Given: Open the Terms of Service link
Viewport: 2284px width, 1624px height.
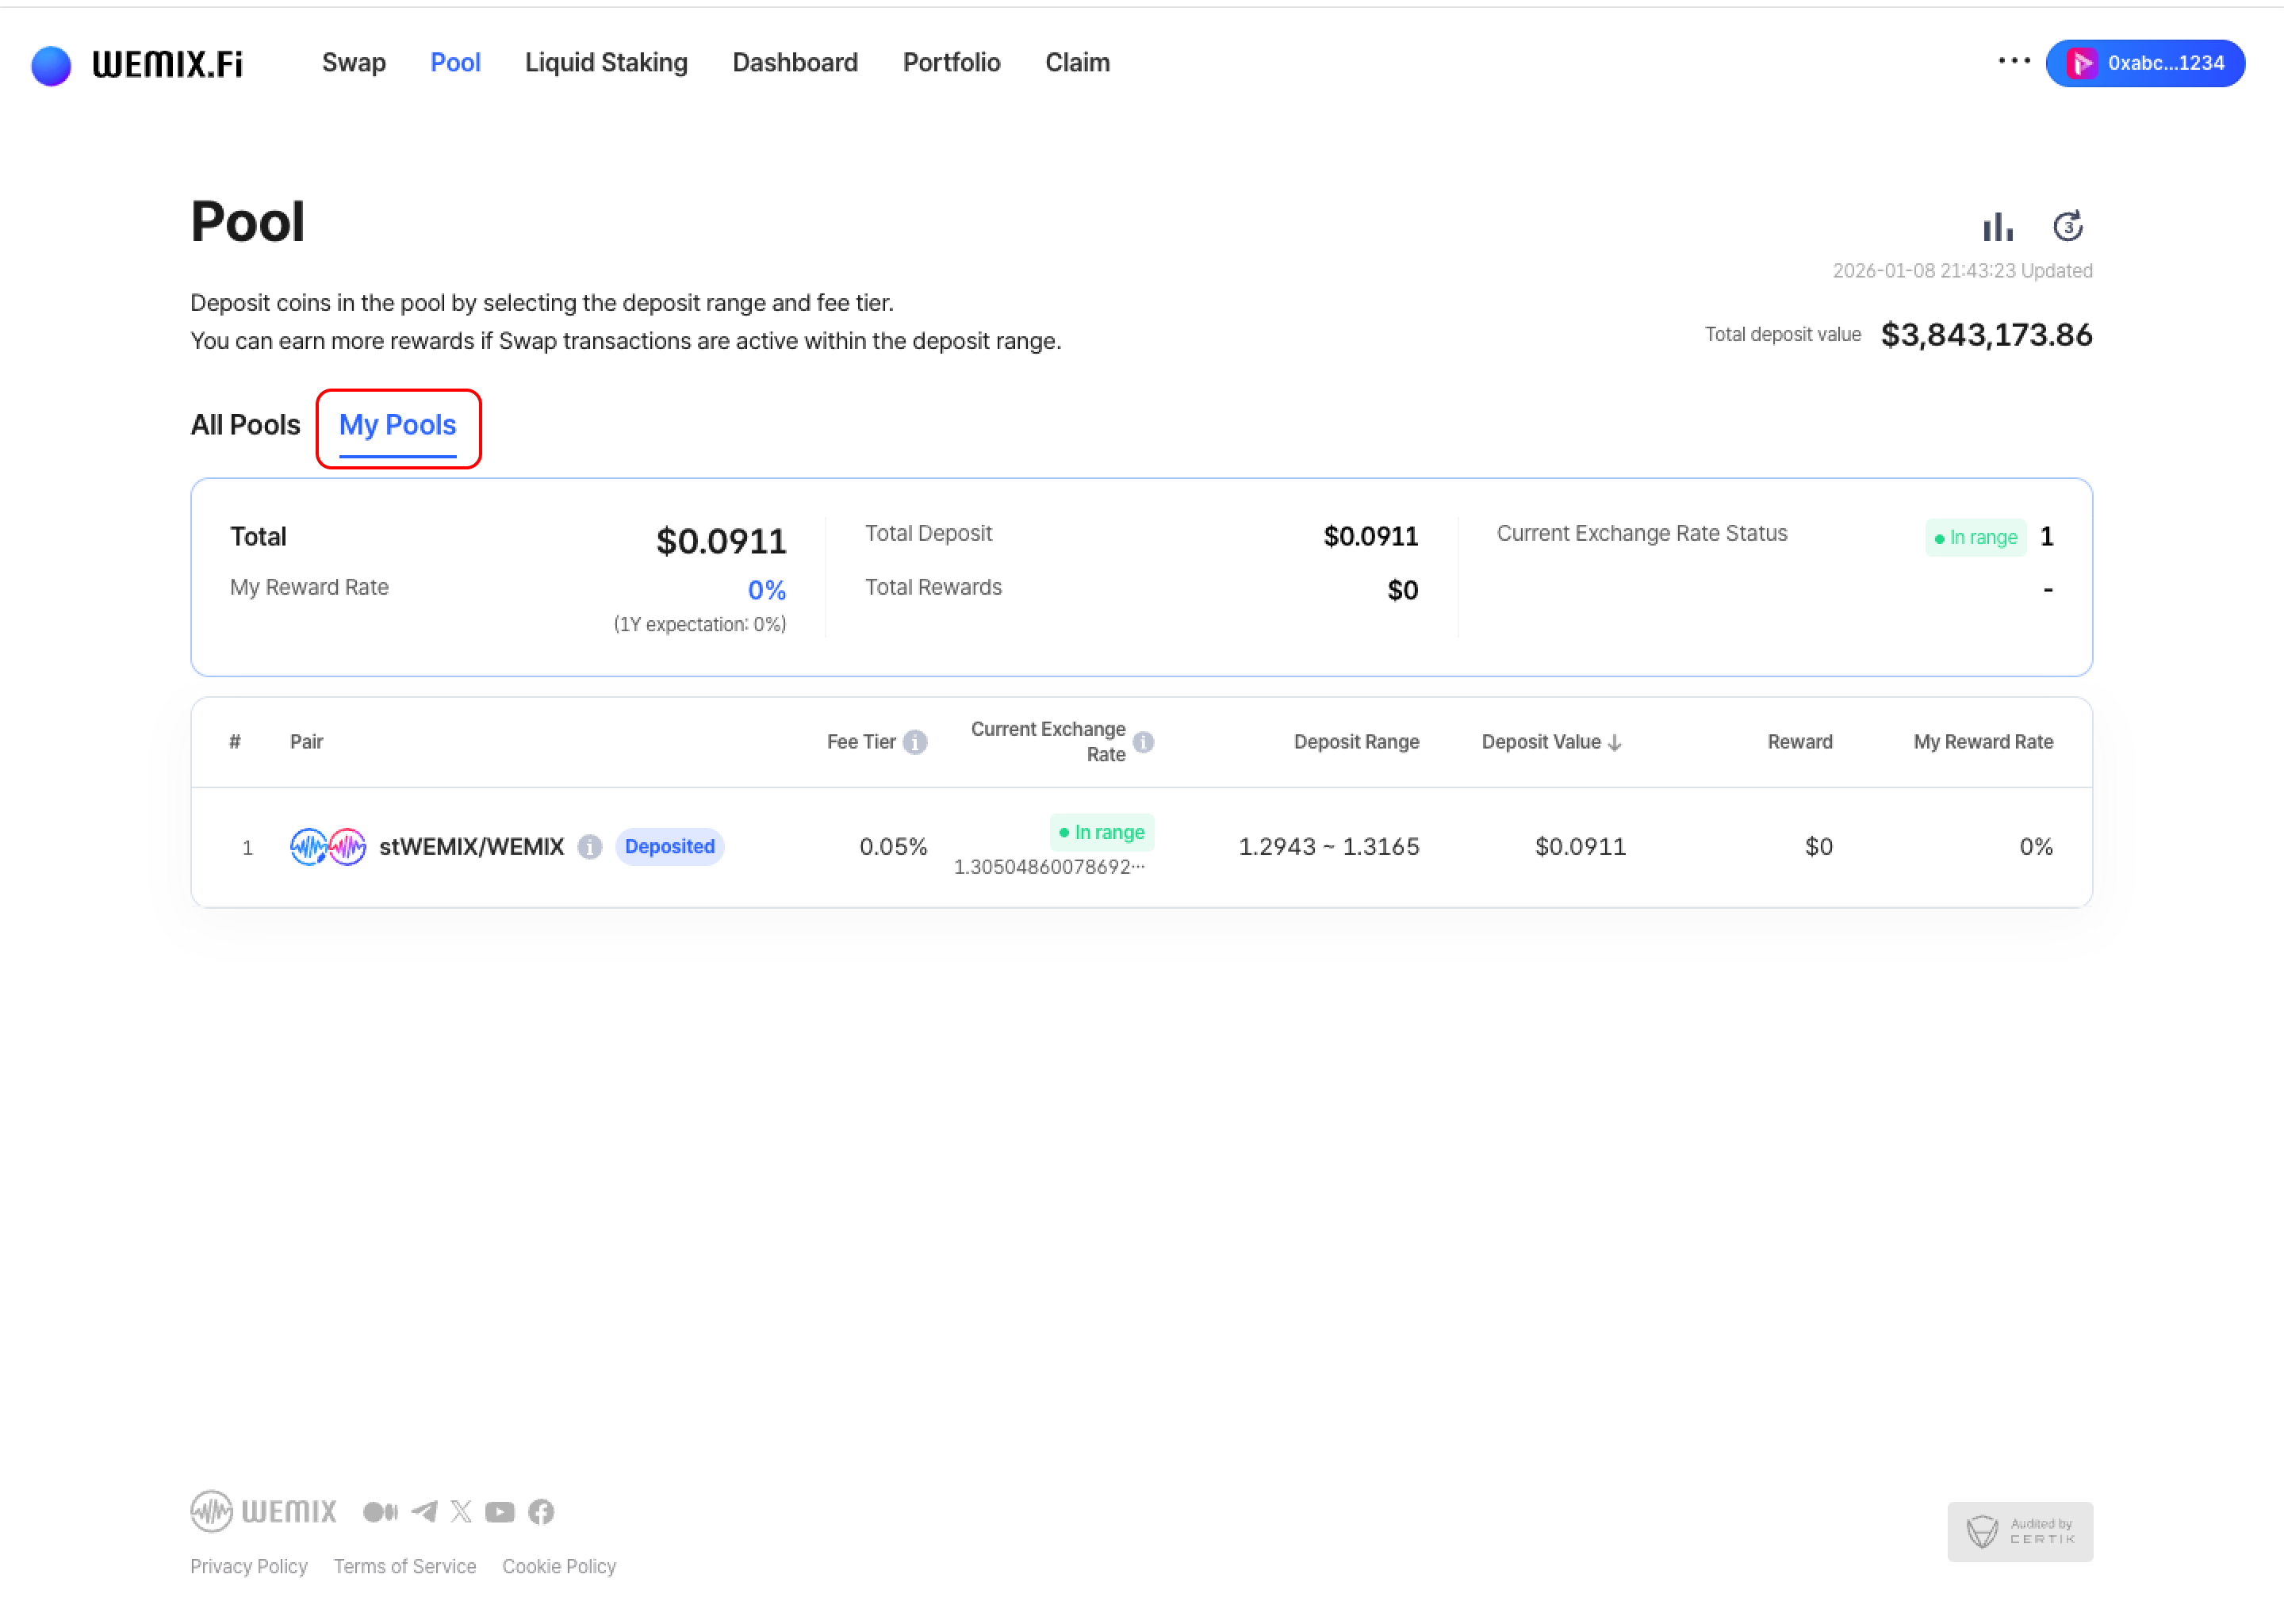Looking at the screenshot, I should [404, 1566].
